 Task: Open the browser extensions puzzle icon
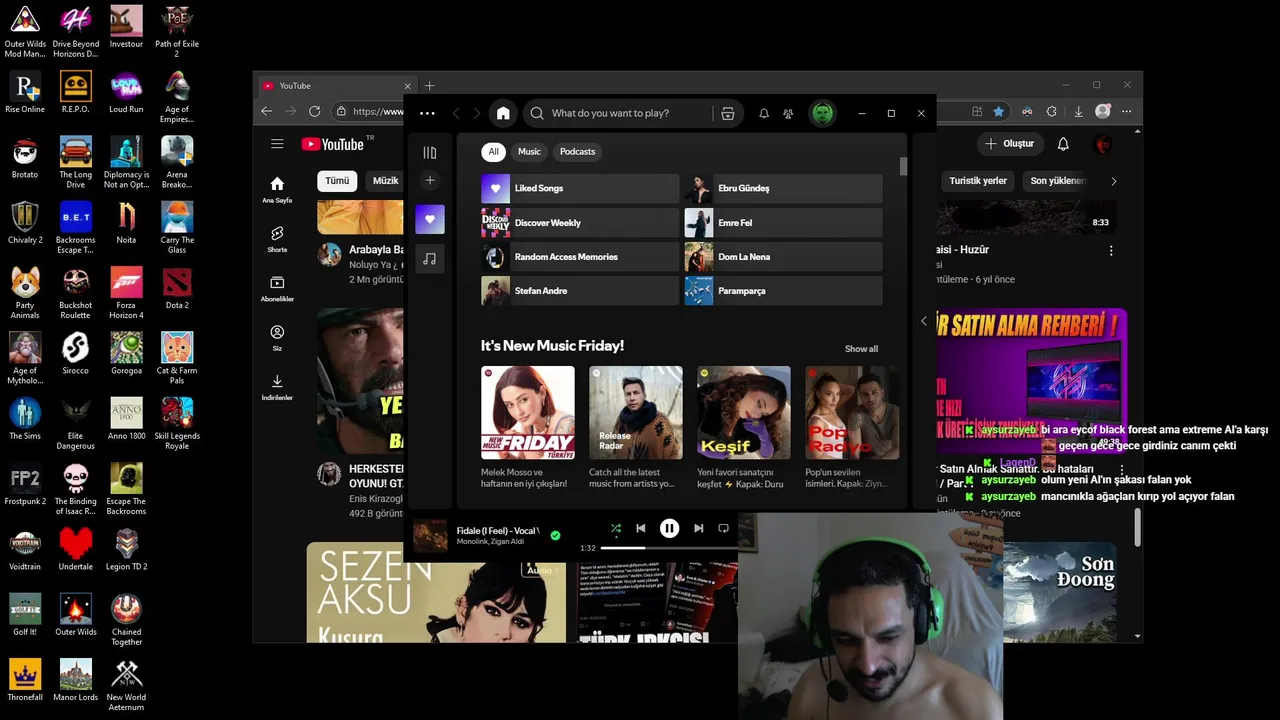click(x=1052, y=112)
